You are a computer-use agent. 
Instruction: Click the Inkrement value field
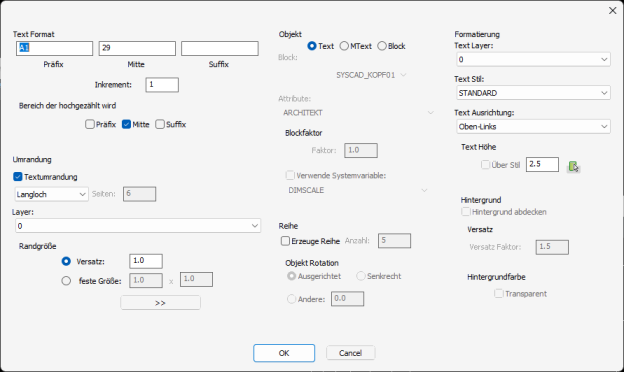pyautogui.click(x=162, y=85)
